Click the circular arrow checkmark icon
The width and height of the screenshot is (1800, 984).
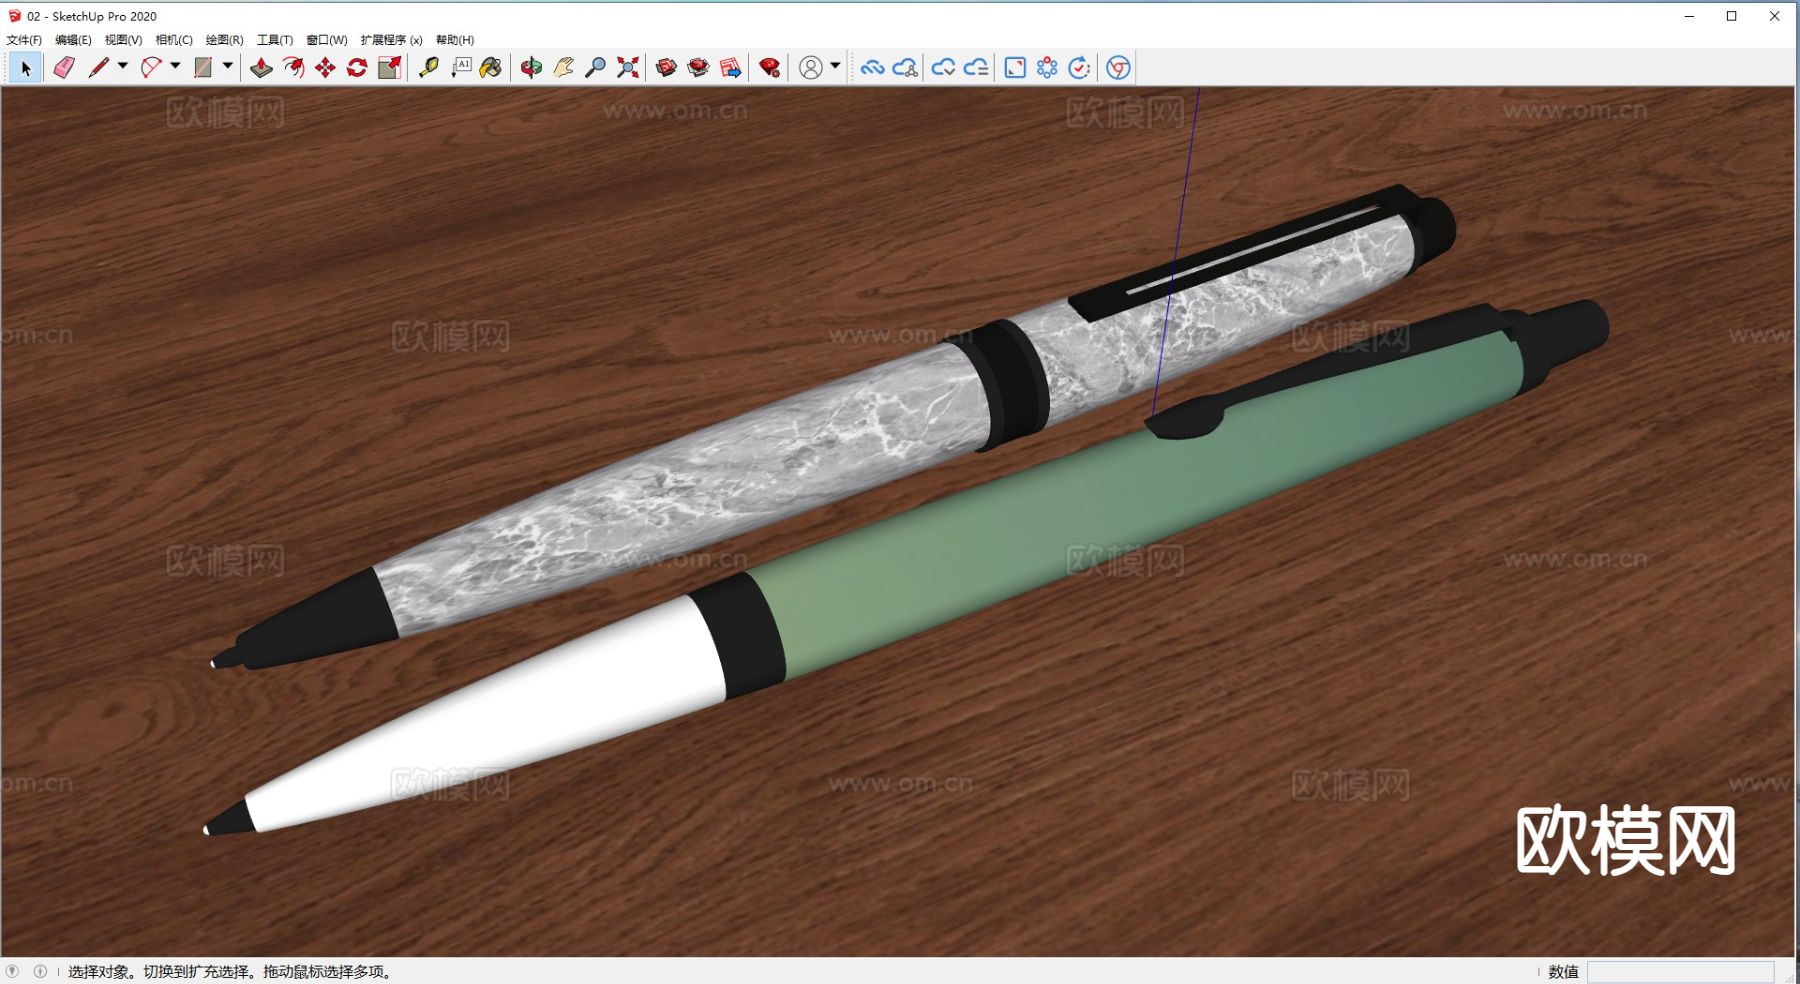(1079, 68)
